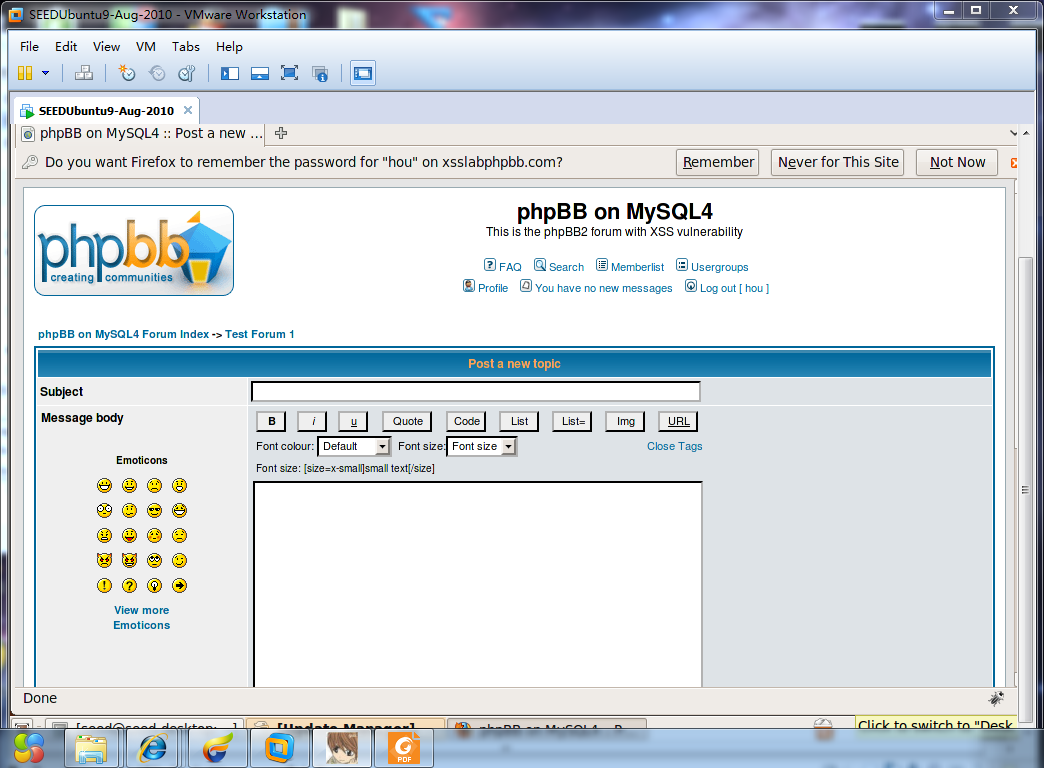Open the Tabs menu
This screenshot has width=1044, height=768.
point(186,47)
